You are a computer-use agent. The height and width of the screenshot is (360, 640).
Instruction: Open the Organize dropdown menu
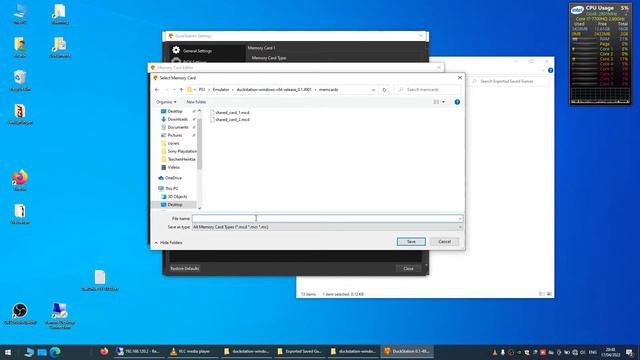(166, 102)
